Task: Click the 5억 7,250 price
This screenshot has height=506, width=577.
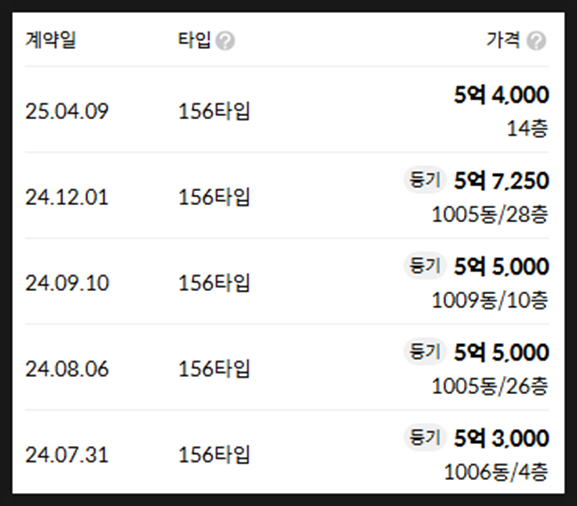Action: [501, 181]
